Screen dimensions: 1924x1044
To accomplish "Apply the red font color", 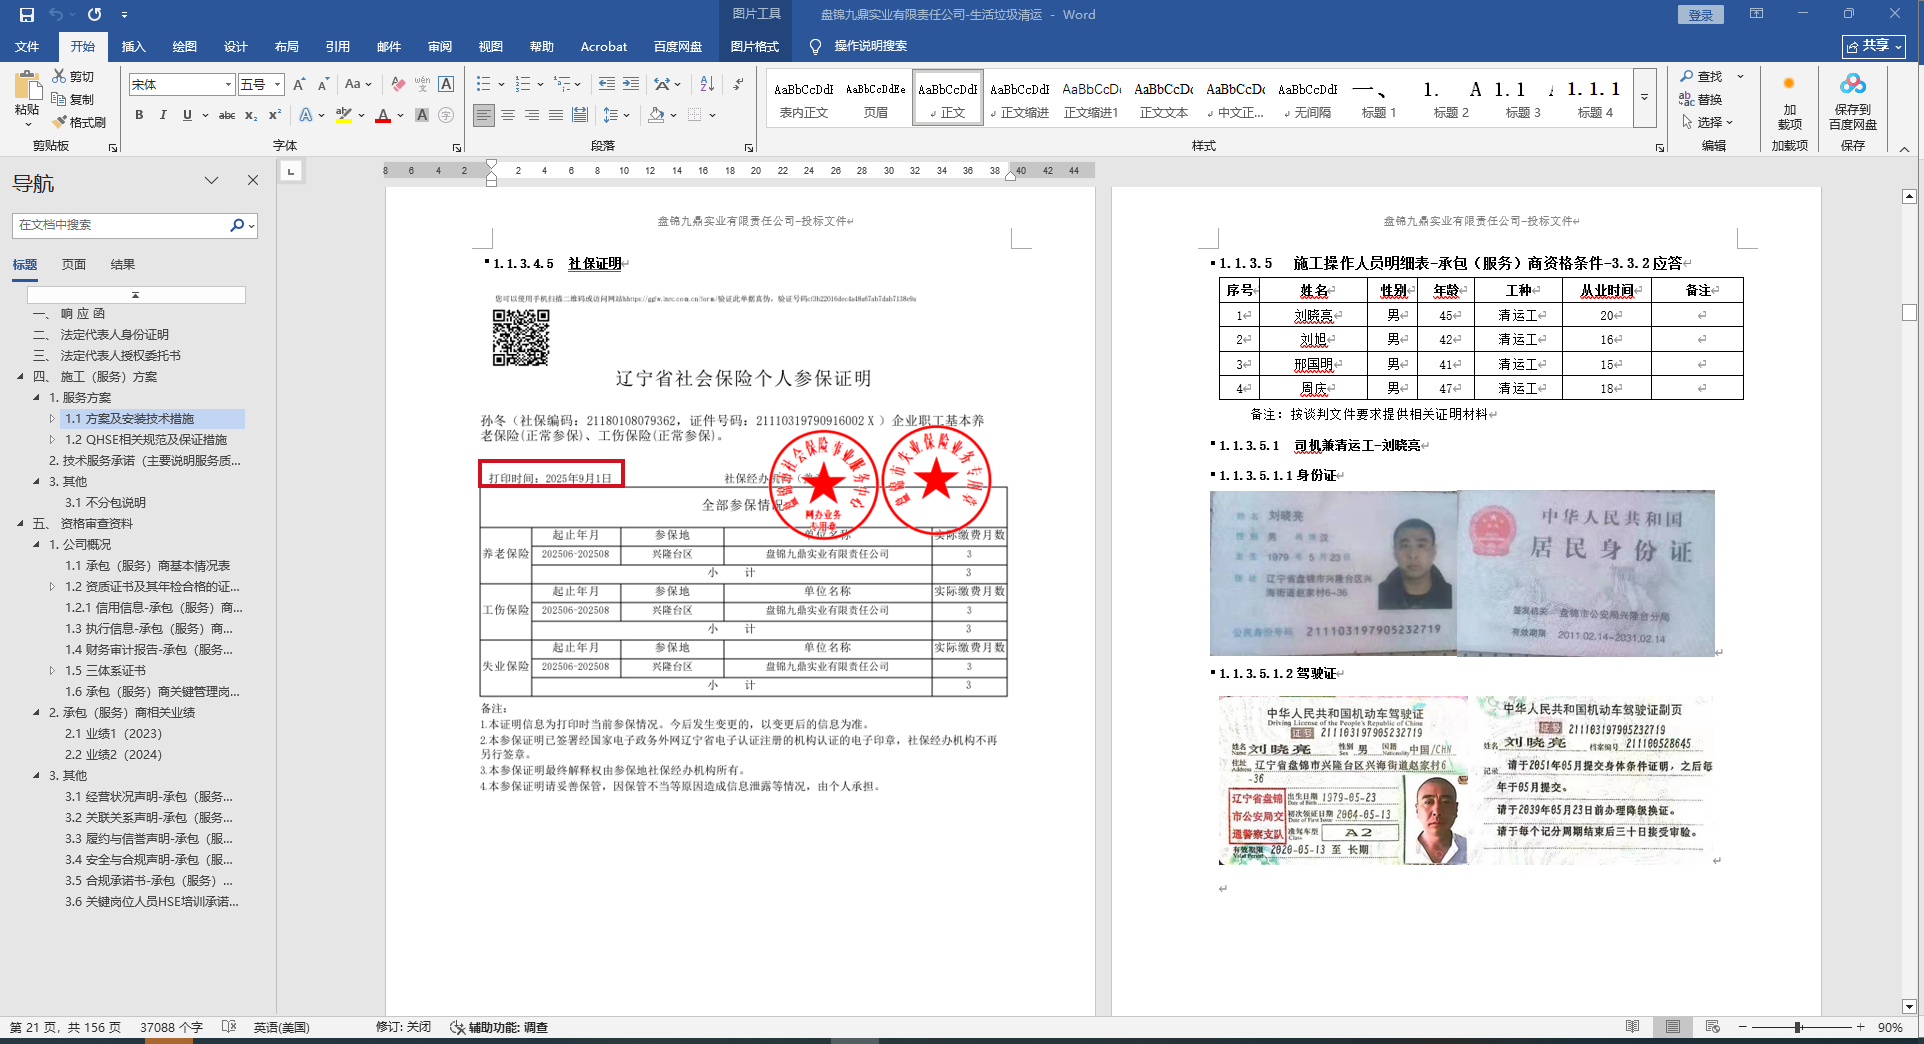I will [382, 115].
